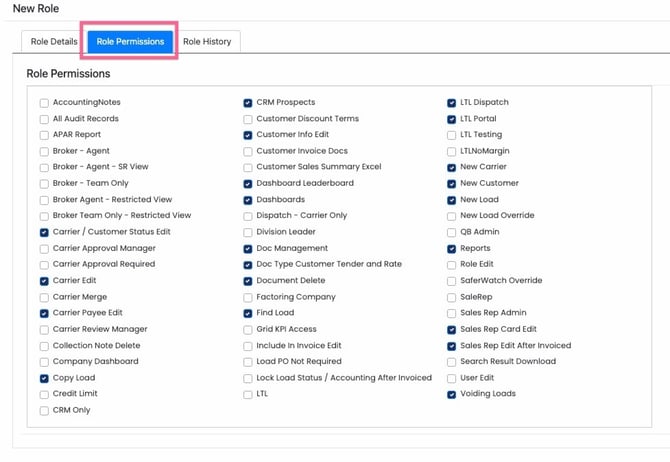Uncheck the Find Load permission

pyautogui.click(x=248, y=313)
